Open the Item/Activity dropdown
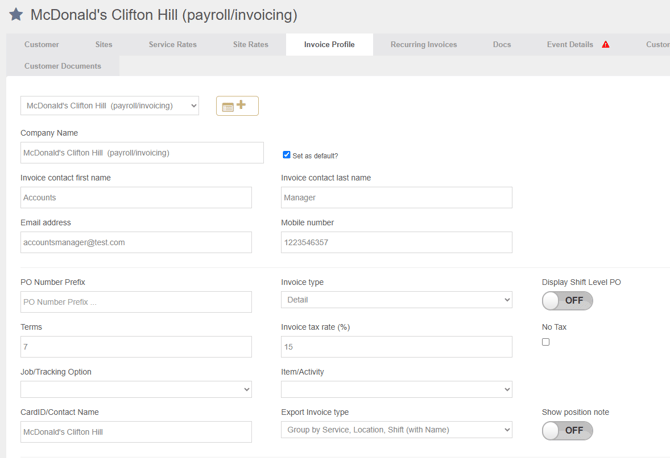 397,389
